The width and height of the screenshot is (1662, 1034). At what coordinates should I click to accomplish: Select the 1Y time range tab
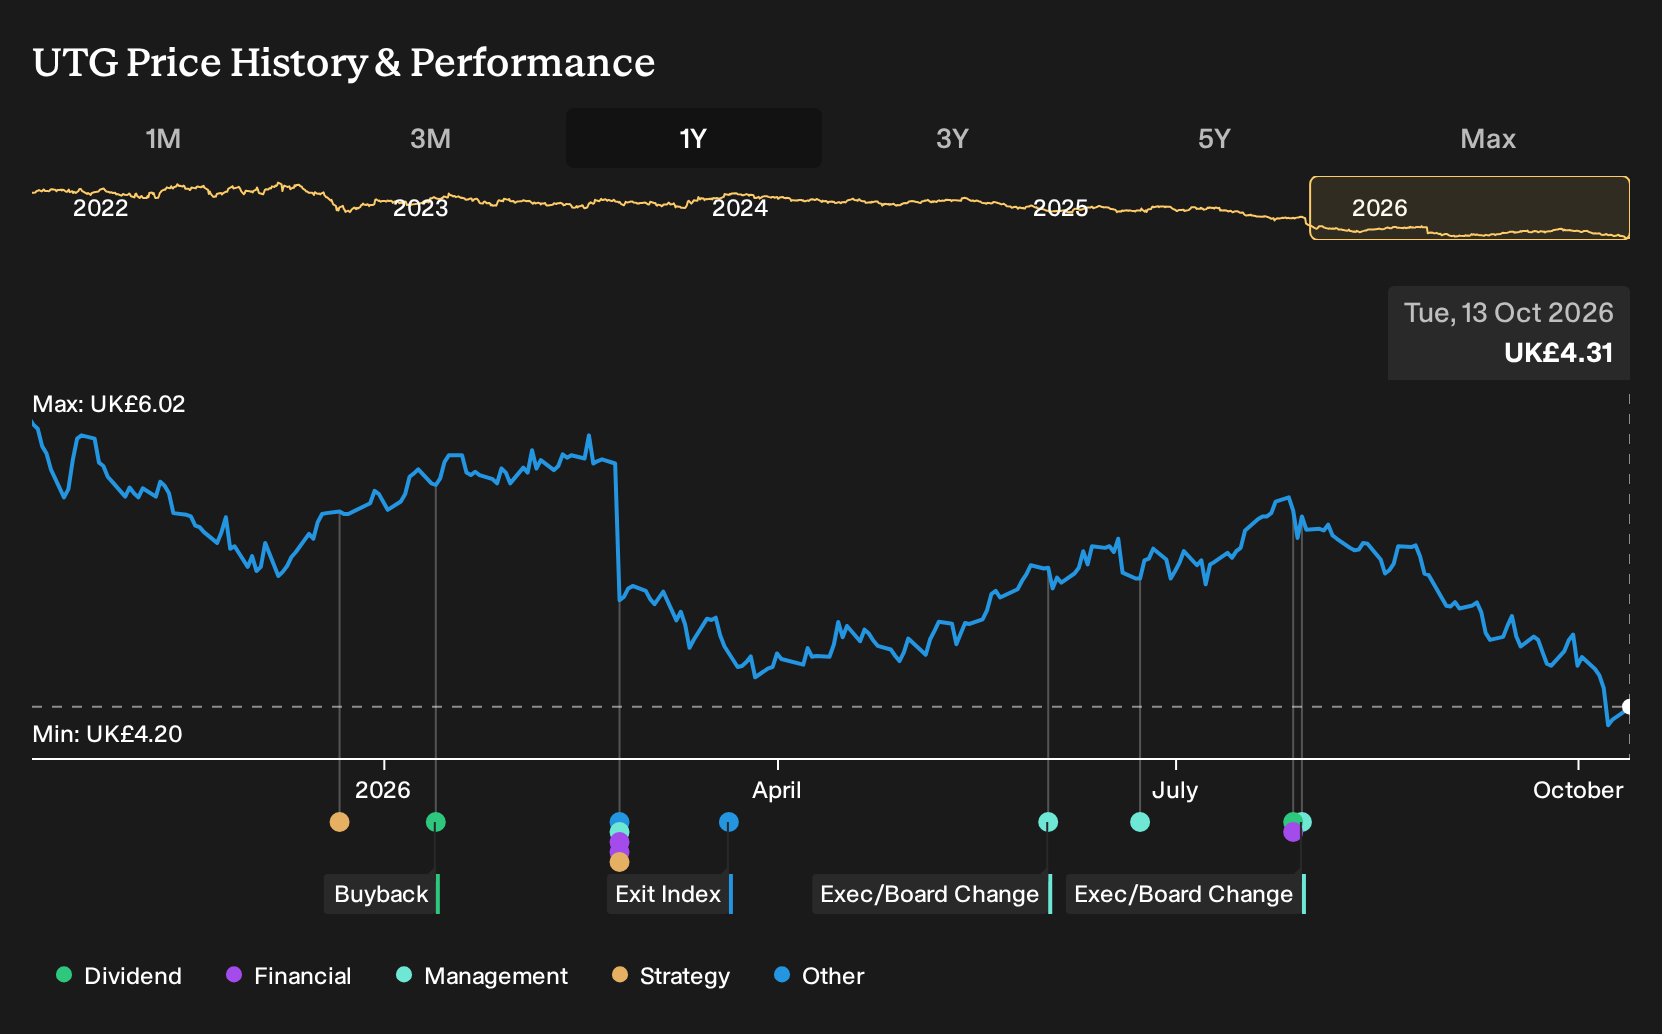point(693,138)
